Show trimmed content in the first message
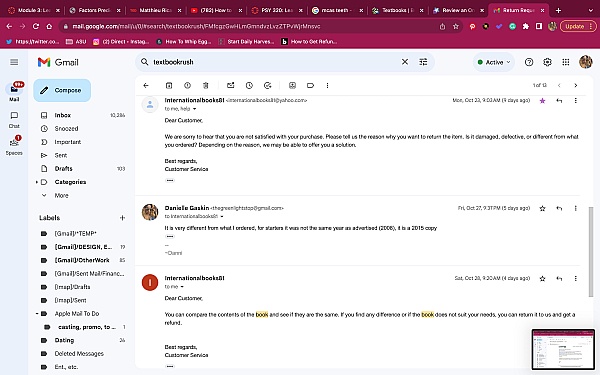 click(170, 180)
